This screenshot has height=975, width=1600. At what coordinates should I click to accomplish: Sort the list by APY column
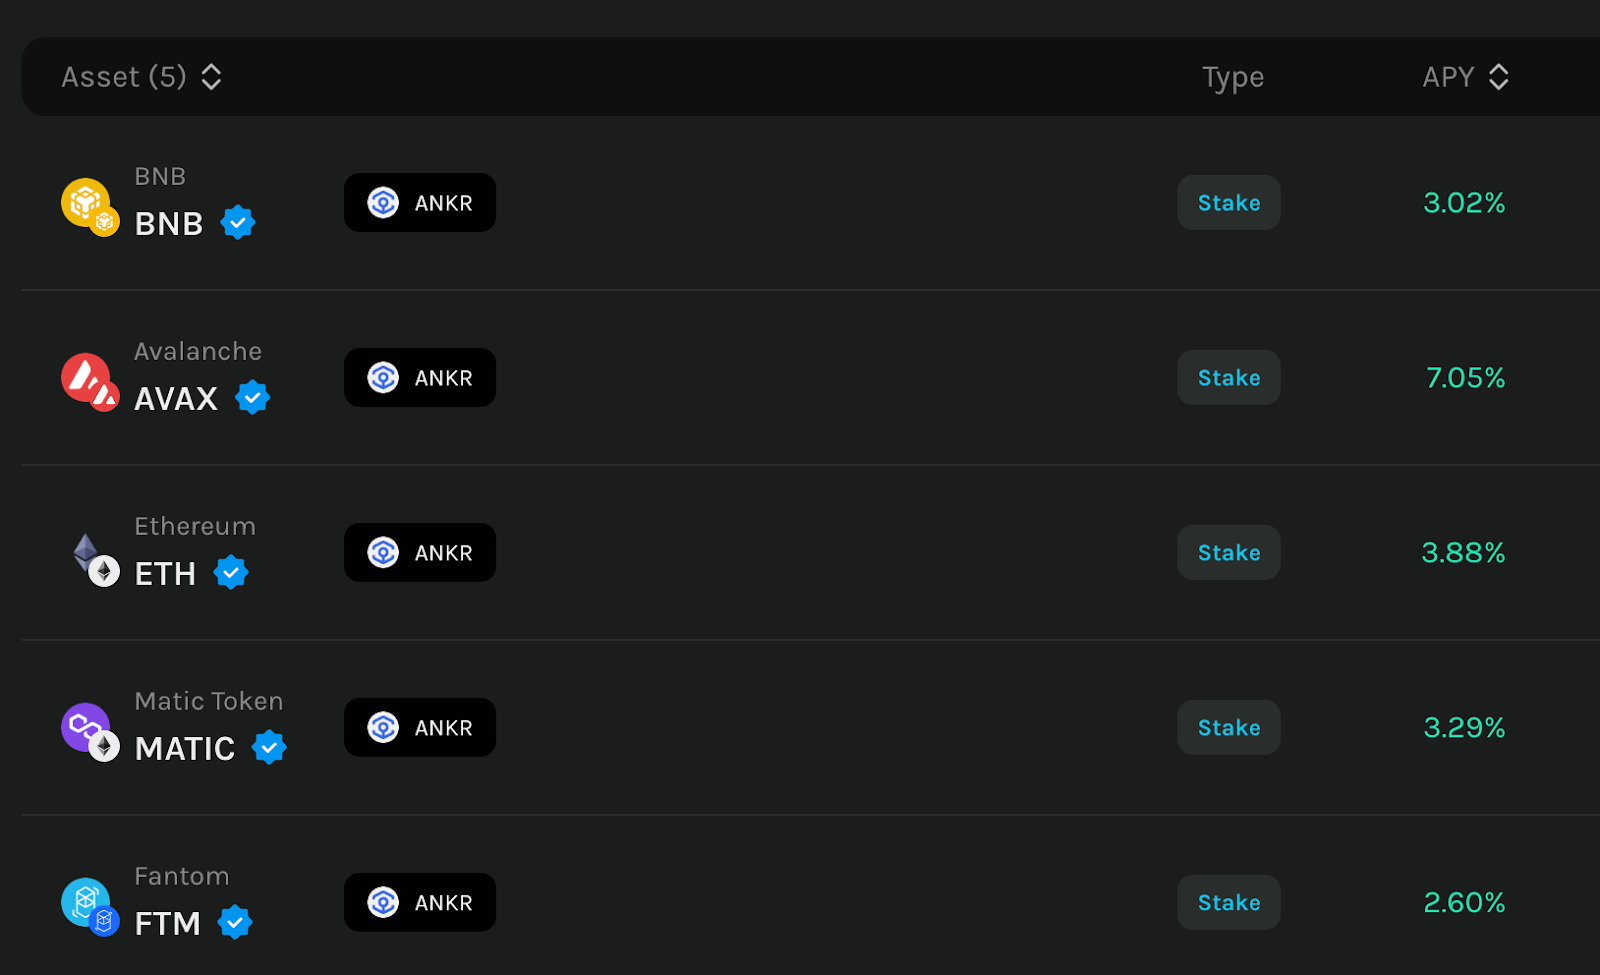tap(1465, 77)
